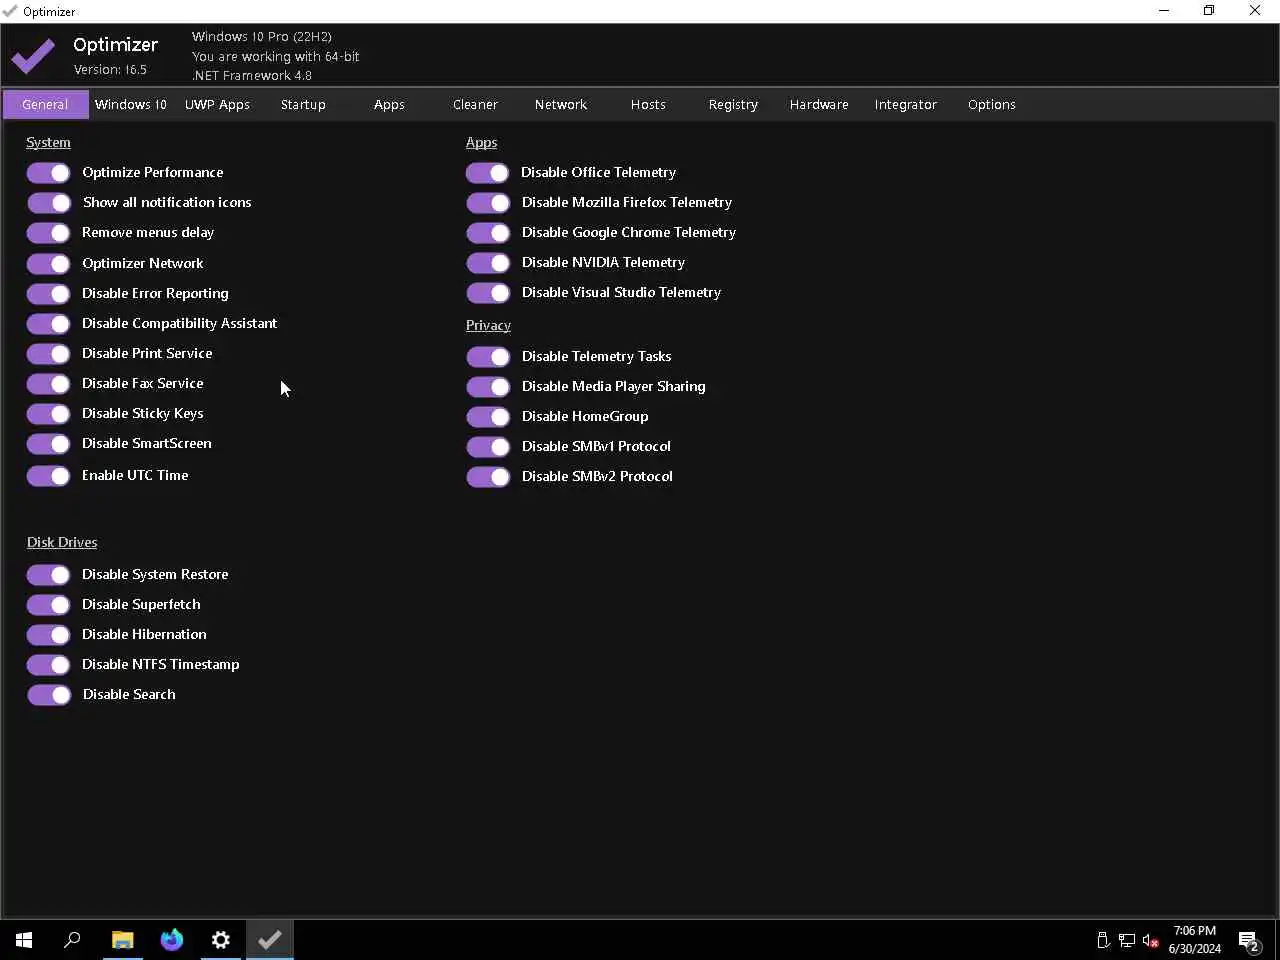1280x960 pixels.
Task: Toggle Show all notification icons
Action: [x=48, y=203]
